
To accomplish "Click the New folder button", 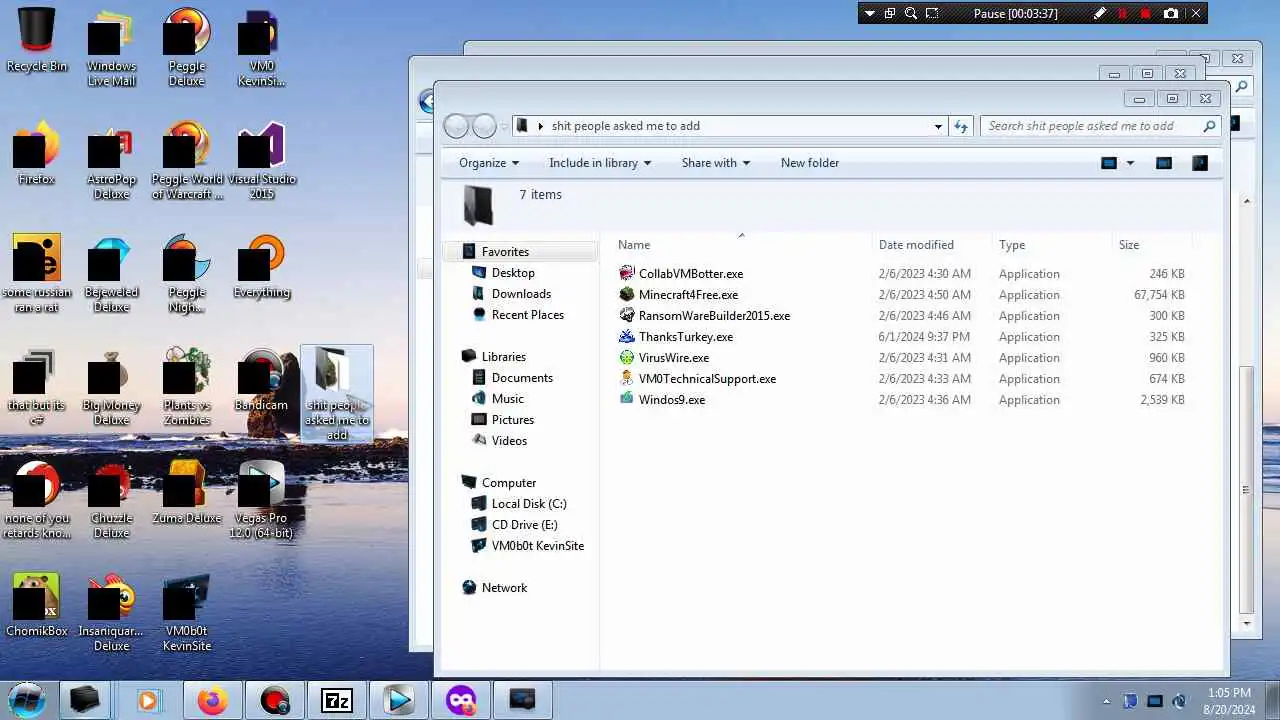I will (810, 163).
